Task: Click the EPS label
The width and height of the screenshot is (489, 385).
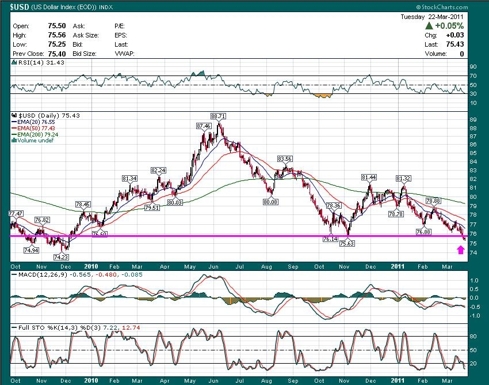Action: 120,35
